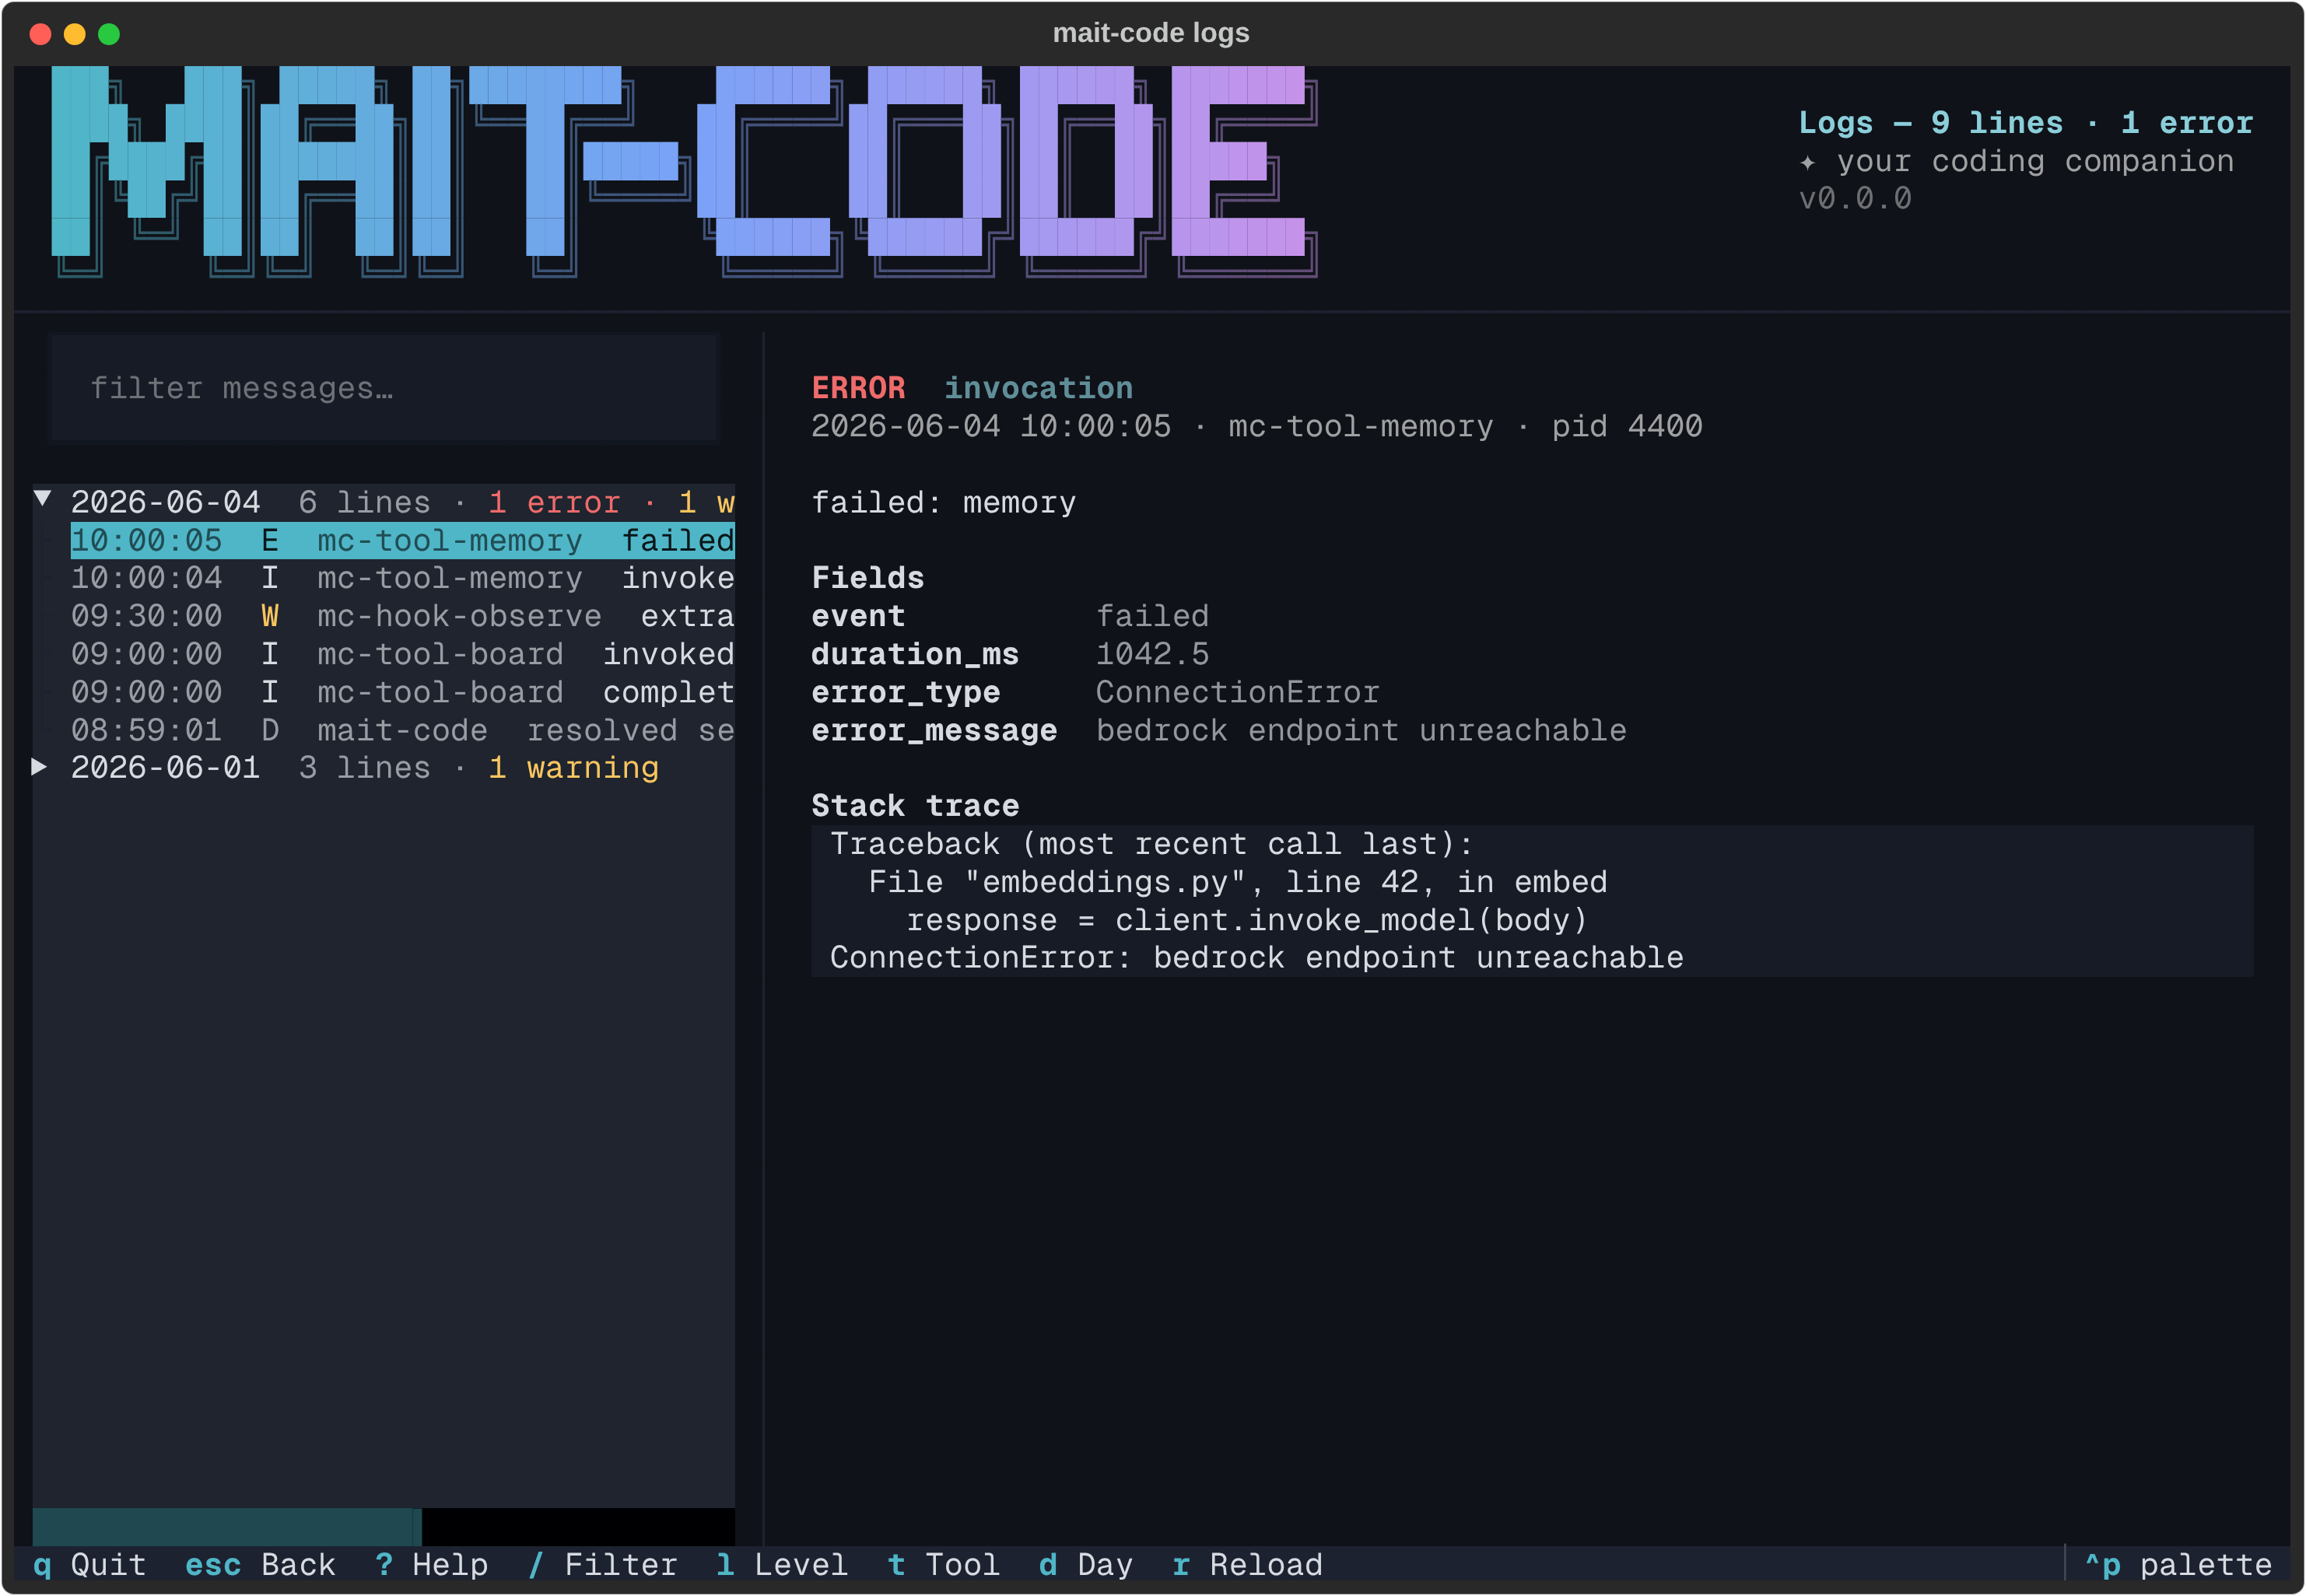Click the '1 error' count on 2026-06-04

coord(555,502)
